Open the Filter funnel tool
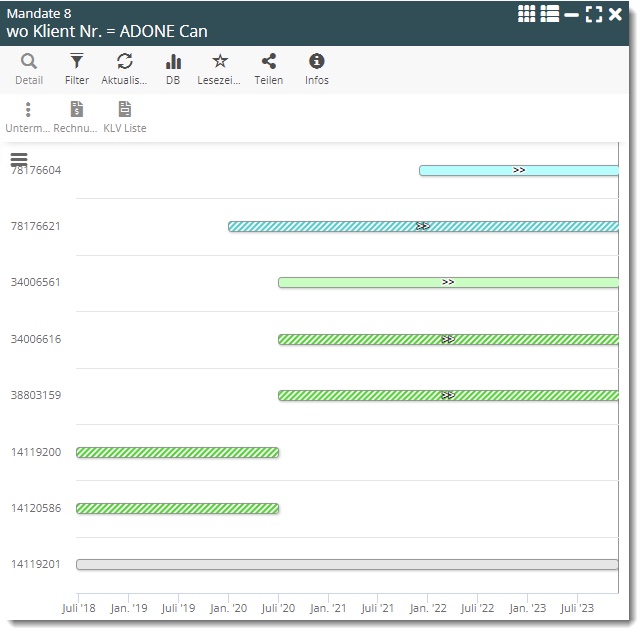 pos(77,62)
